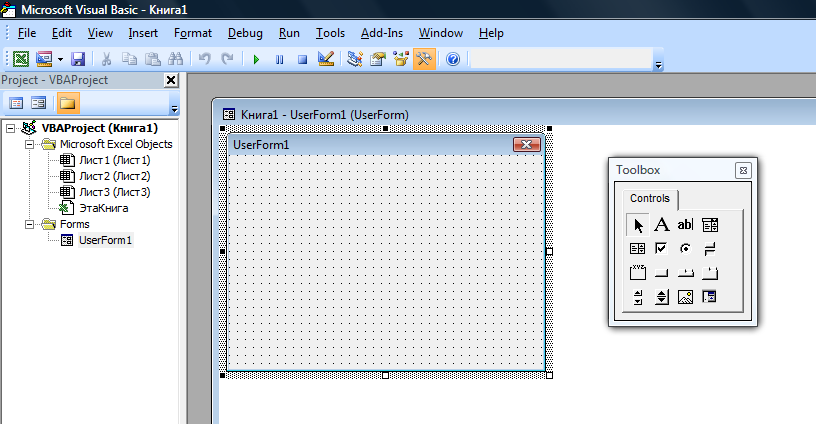Close the Toolbox window

743,170
